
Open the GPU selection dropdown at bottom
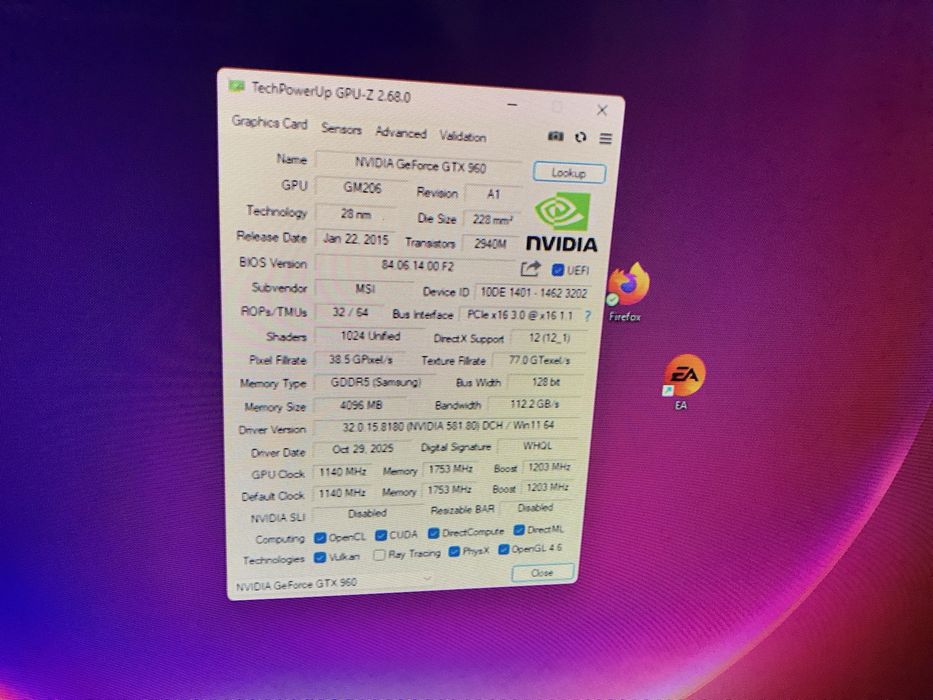[x=427, y=578]
